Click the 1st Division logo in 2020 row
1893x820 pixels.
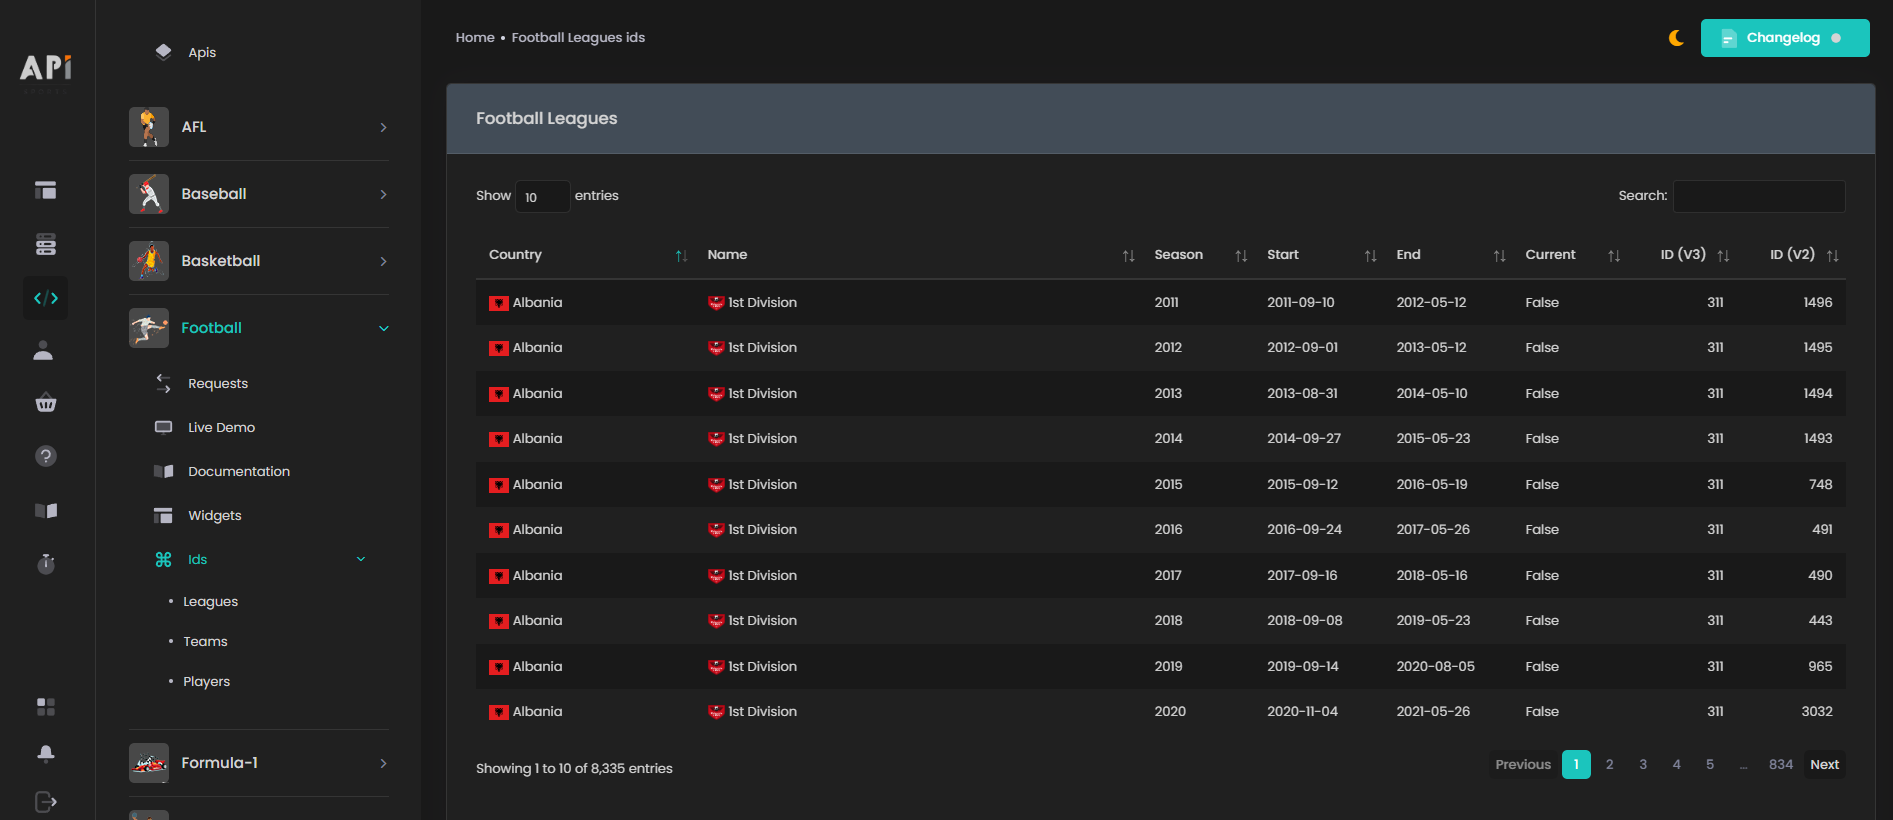point(716,712)
